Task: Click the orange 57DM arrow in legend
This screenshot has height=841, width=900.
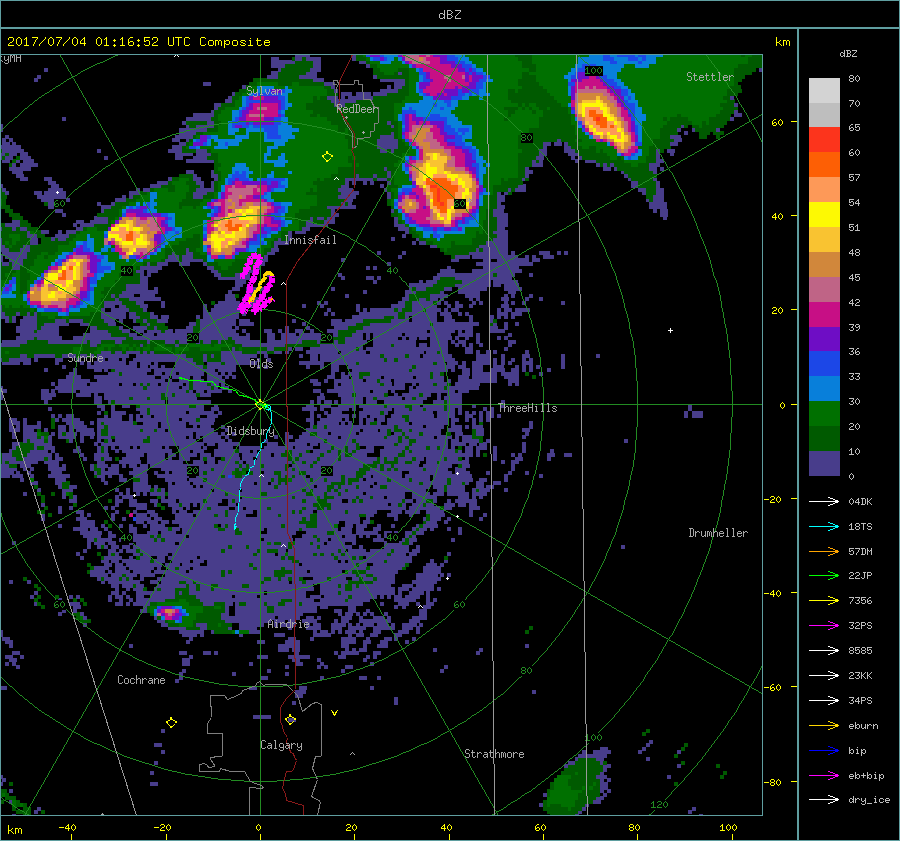Action: [x=824, y=551]
